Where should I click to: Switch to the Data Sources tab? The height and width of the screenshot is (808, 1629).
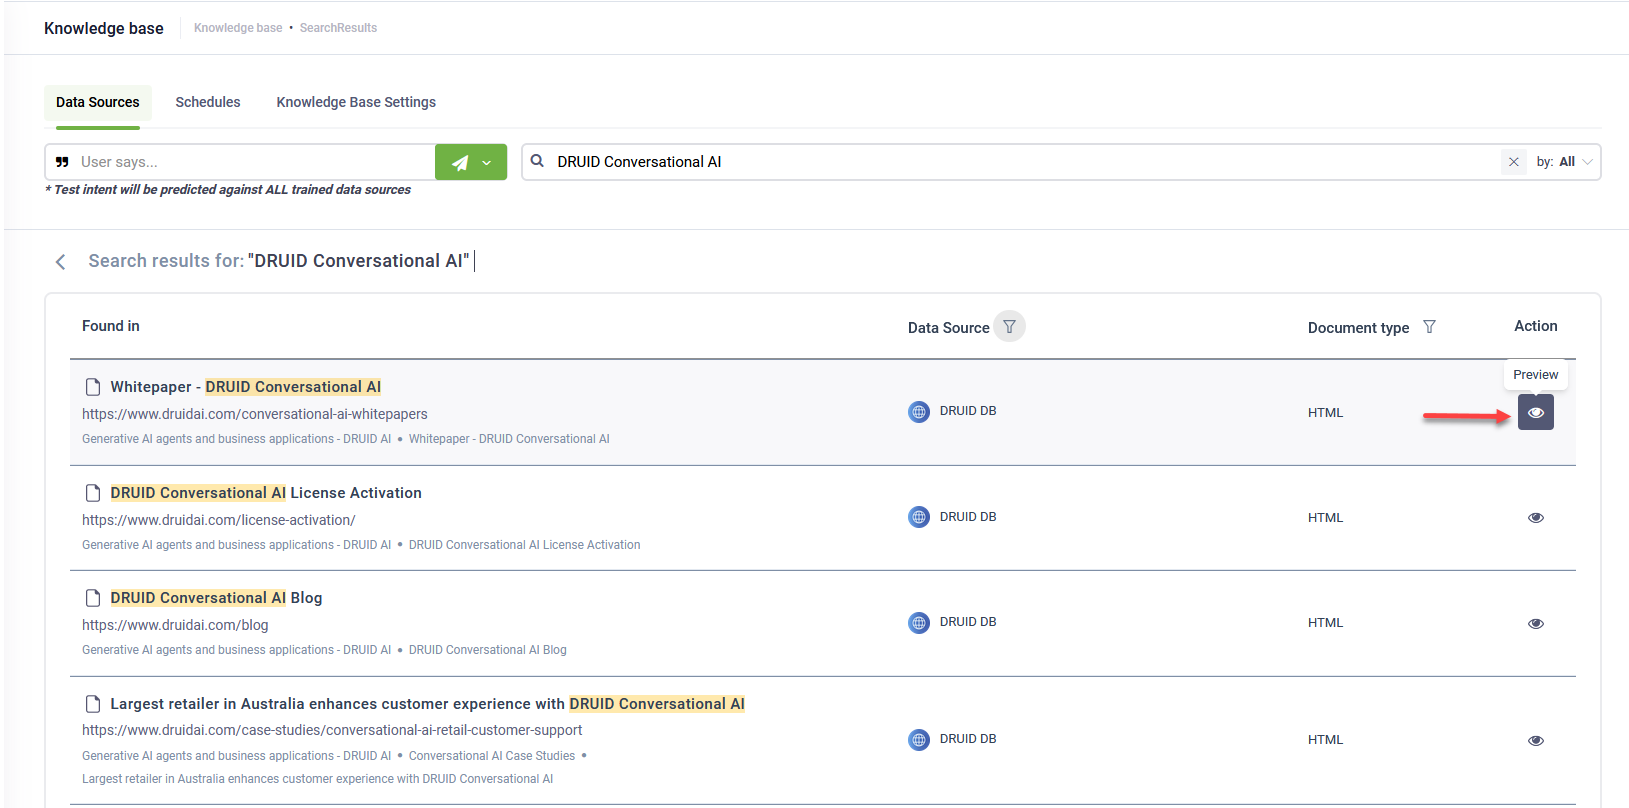pos(98,102)
